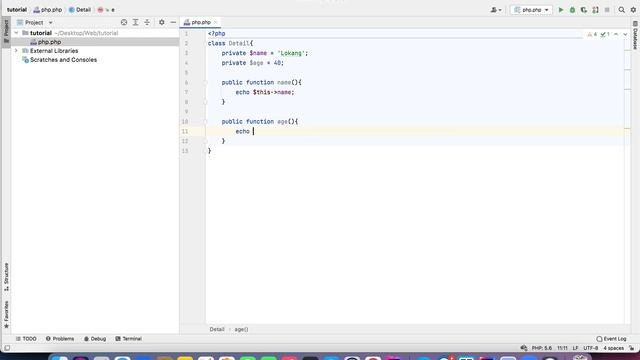Switch to the php.php editor tab
Viewport: 640px width, 360px height.
pos(201,22)
